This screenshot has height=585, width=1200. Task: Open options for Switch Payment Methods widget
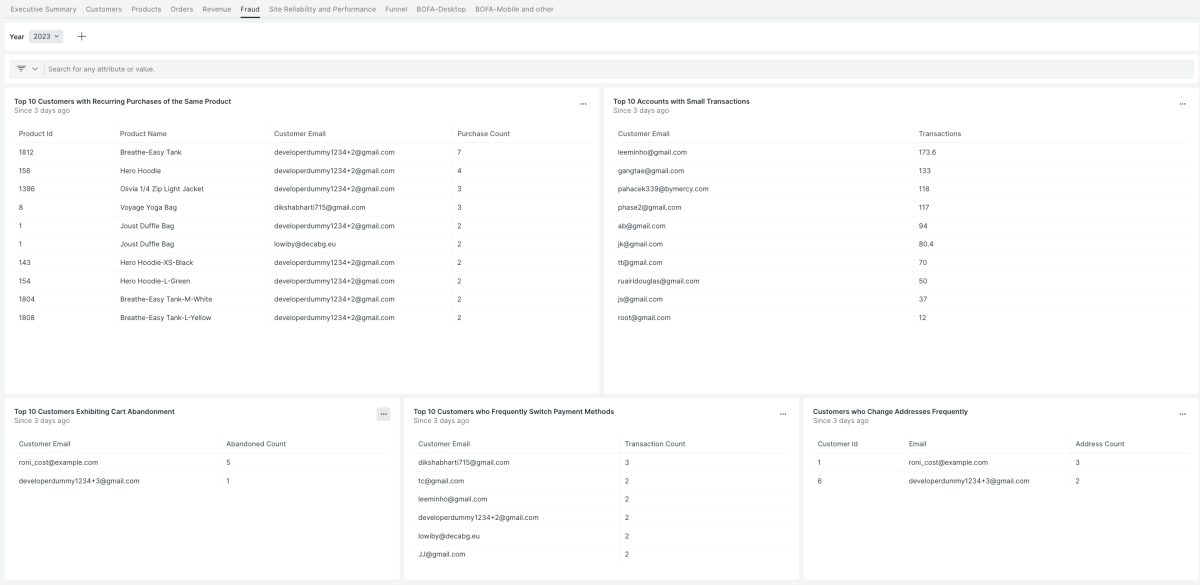[783, 414]
